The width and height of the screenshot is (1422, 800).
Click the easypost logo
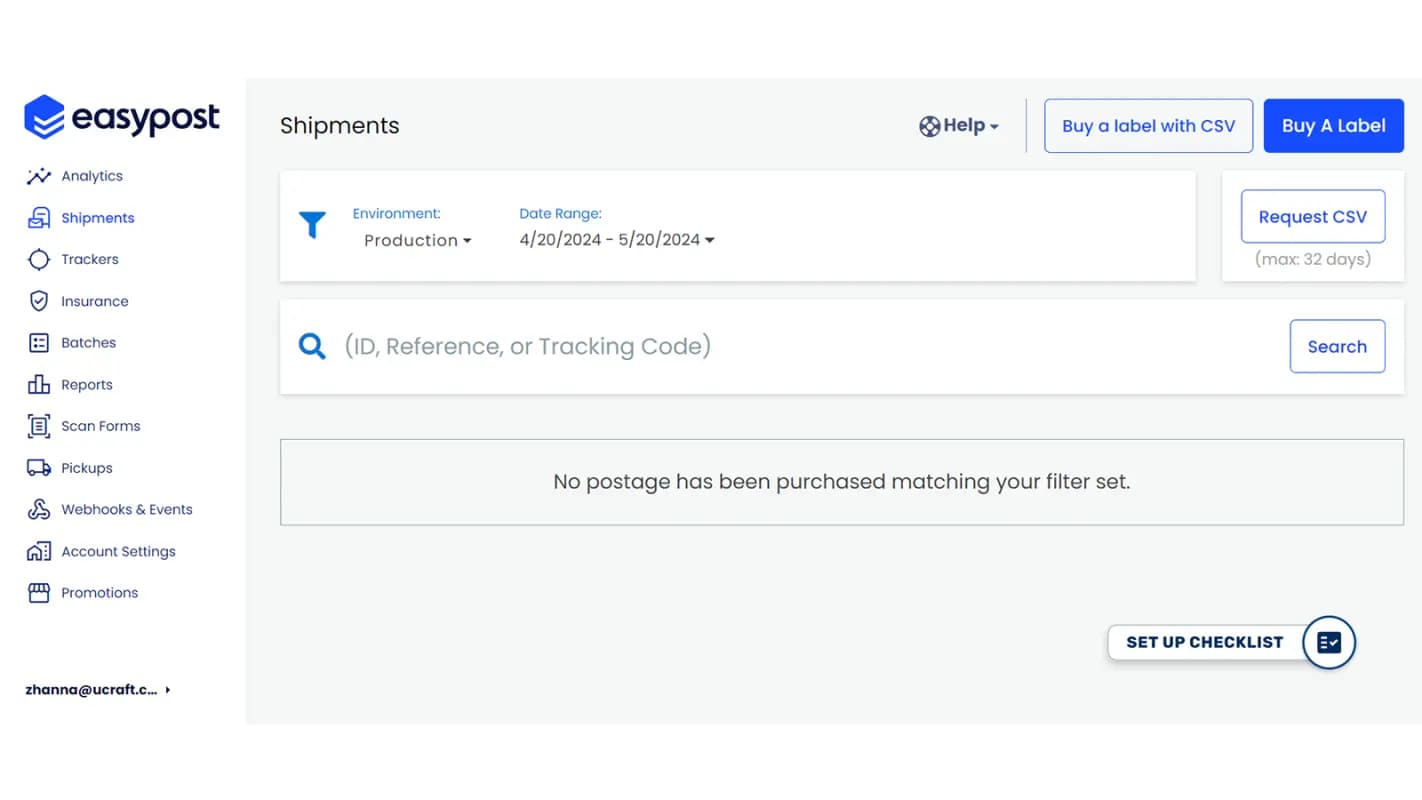122,118
